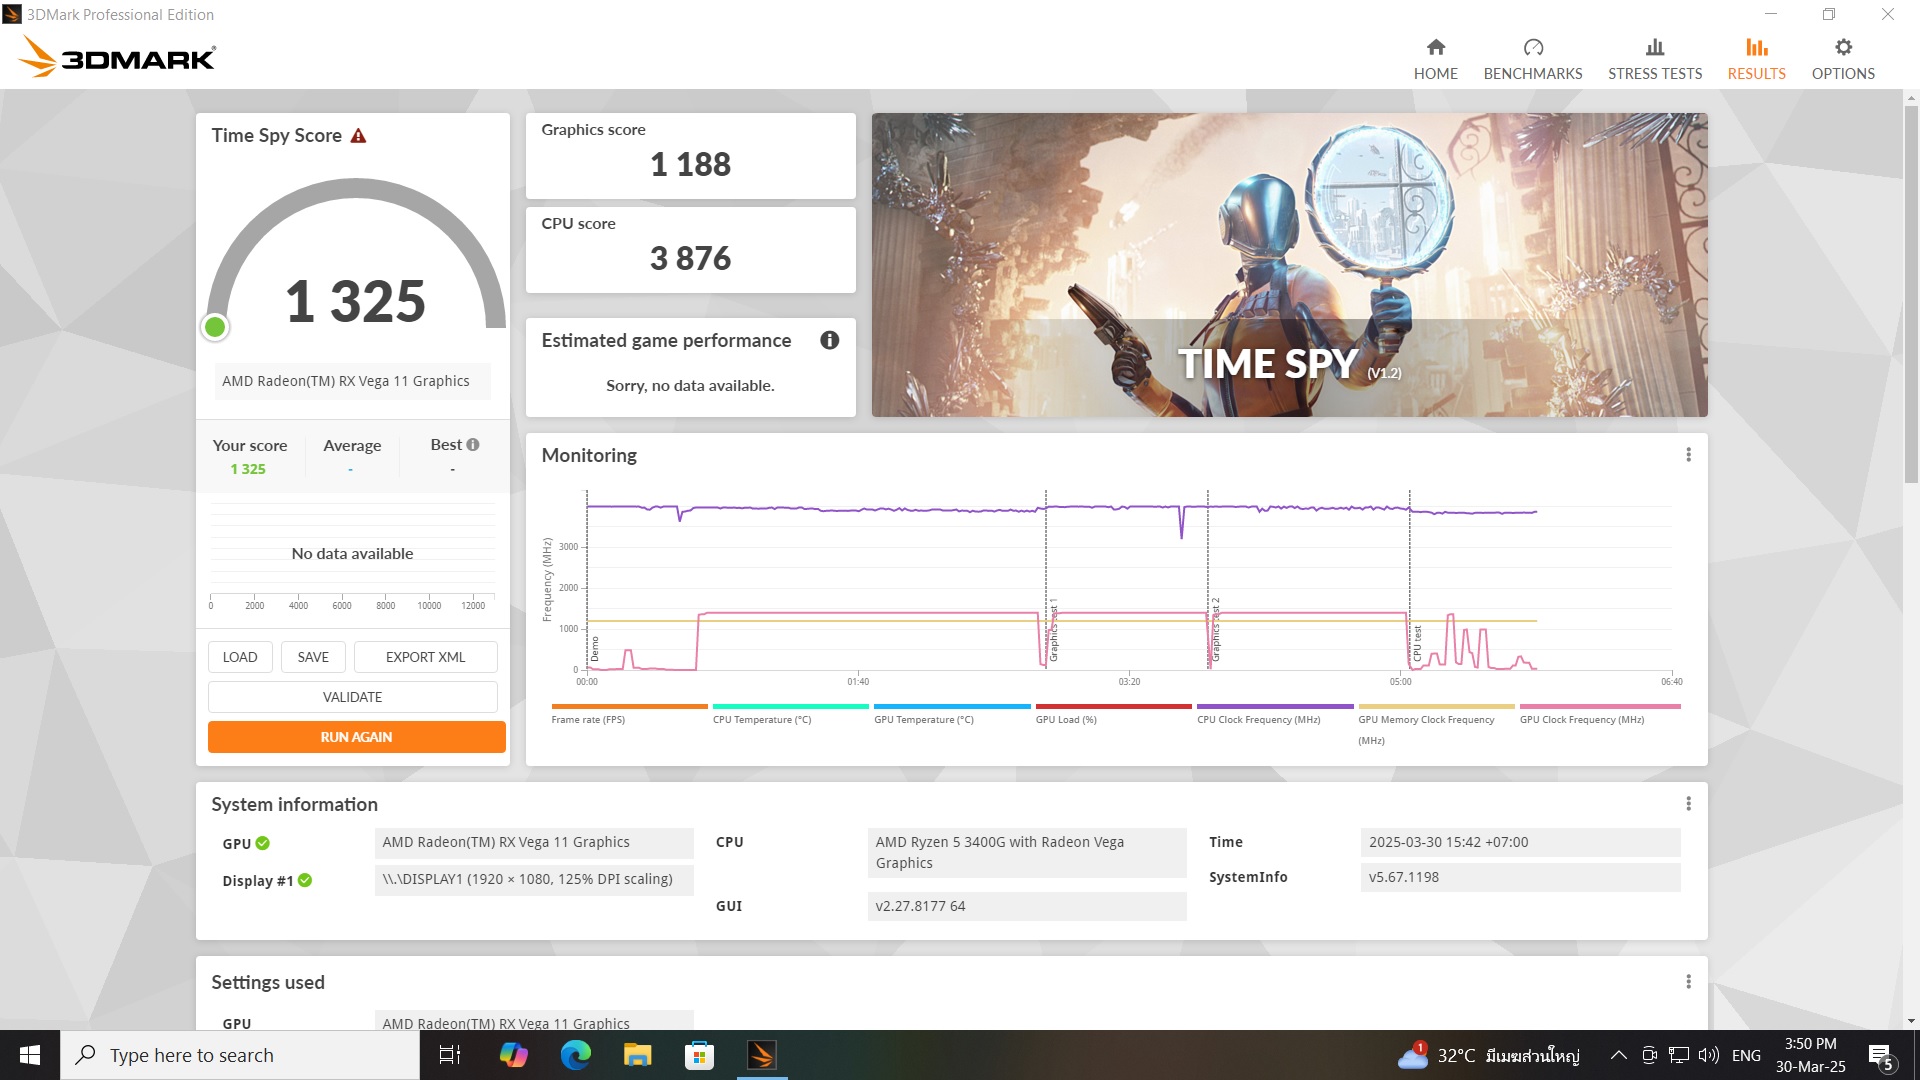
Task: Click the Best score info icon
Action: point(473,445)
